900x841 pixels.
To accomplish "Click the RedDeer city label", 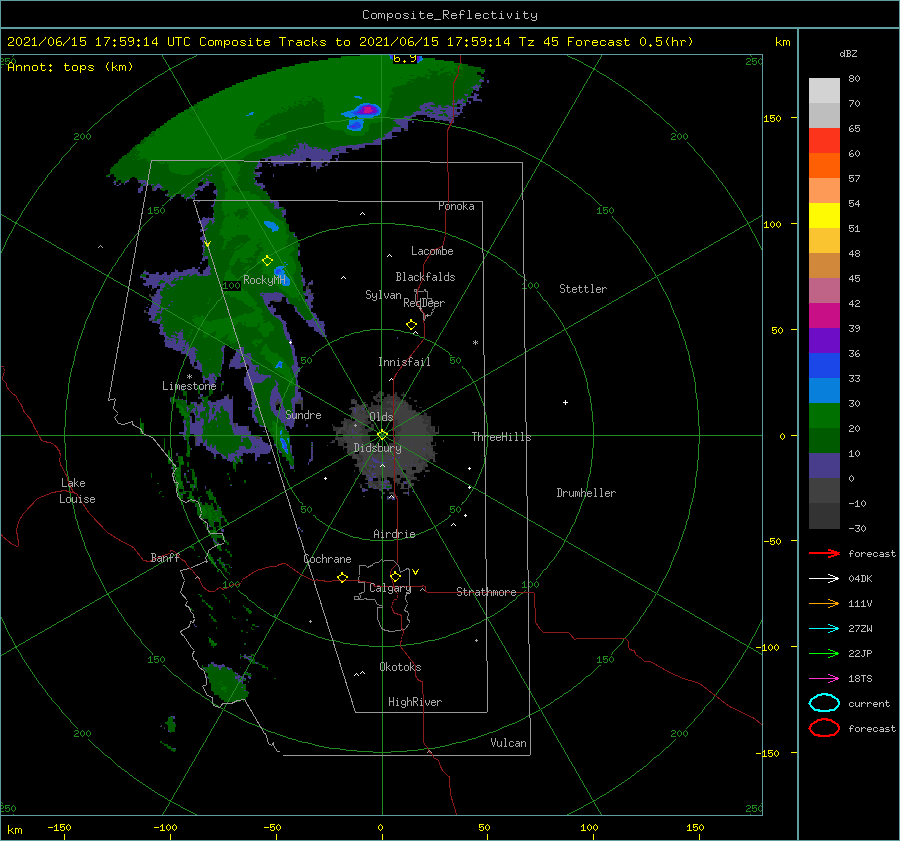I will (x=424, y=303).
